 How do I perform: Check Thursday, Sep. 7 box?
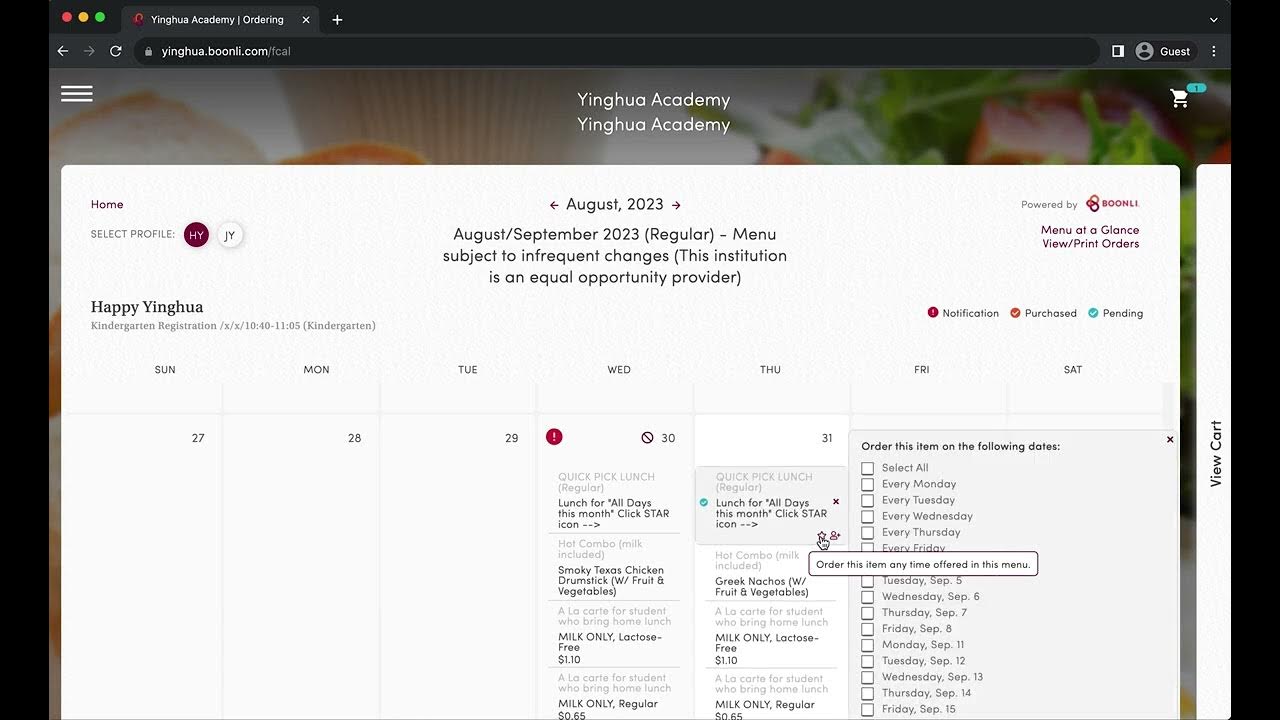pyautogui.click(x=867, y=613)
